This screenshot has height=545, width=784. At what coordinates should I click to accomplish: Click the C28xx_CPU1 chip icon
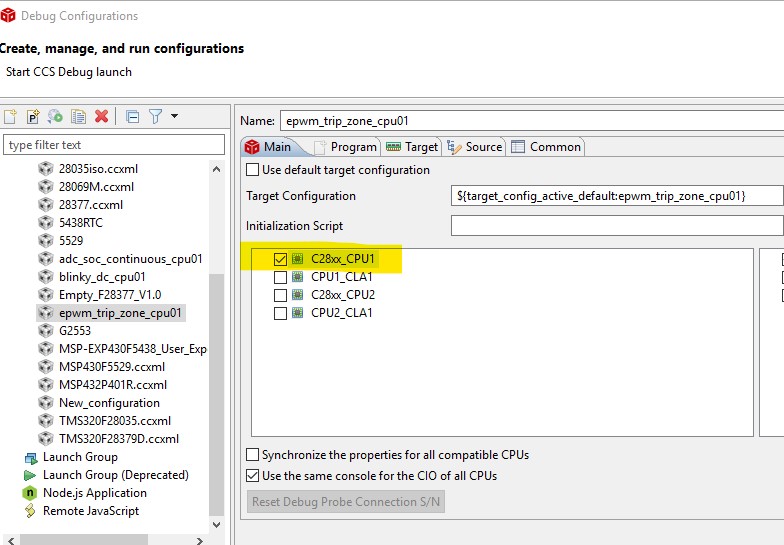pos(298,258)
